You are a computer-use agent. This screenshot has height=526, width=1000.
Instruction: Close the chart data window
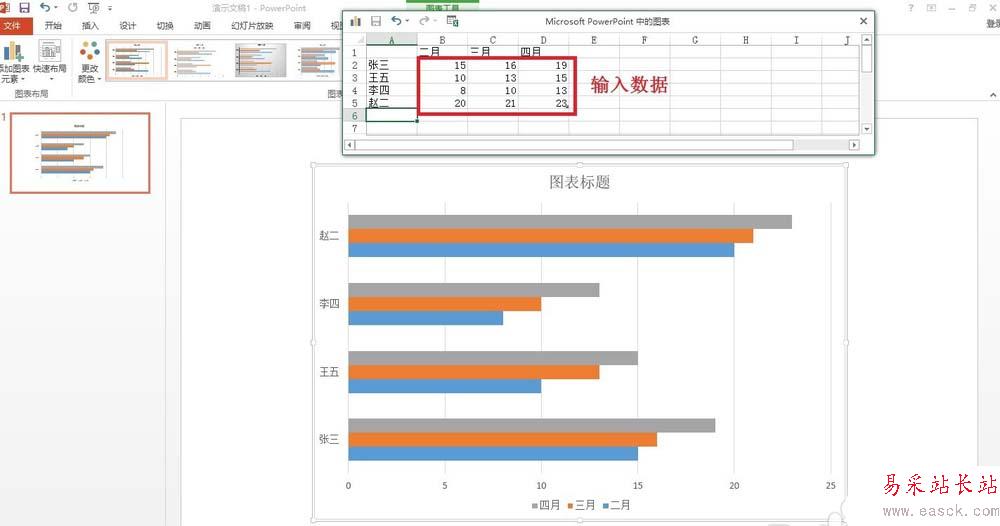click(864, 21)
